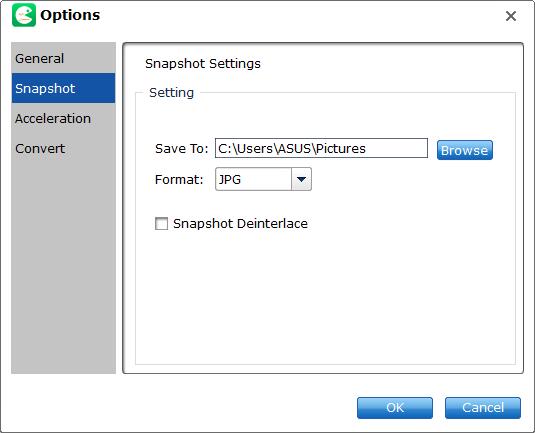Click the Browse button for folder
The height and width of the screenshot is (433, 535).
click(465, 150)
